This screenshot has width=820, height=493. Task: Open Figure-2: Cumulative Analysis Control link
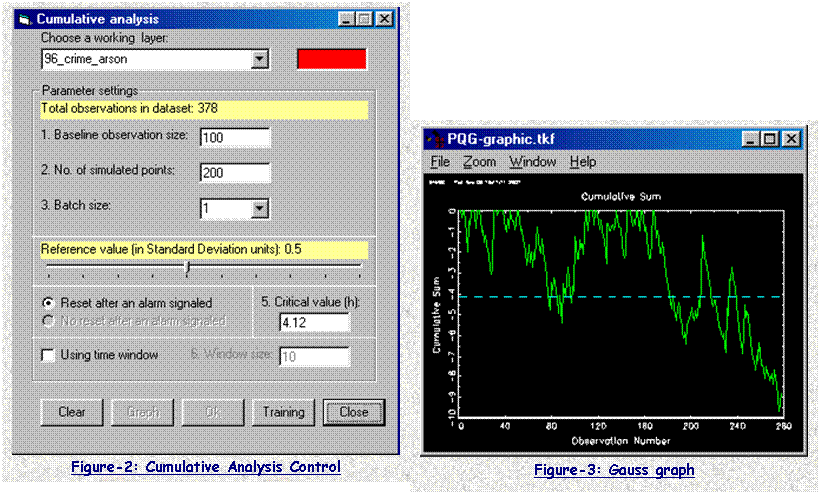(x=206, y=466)
